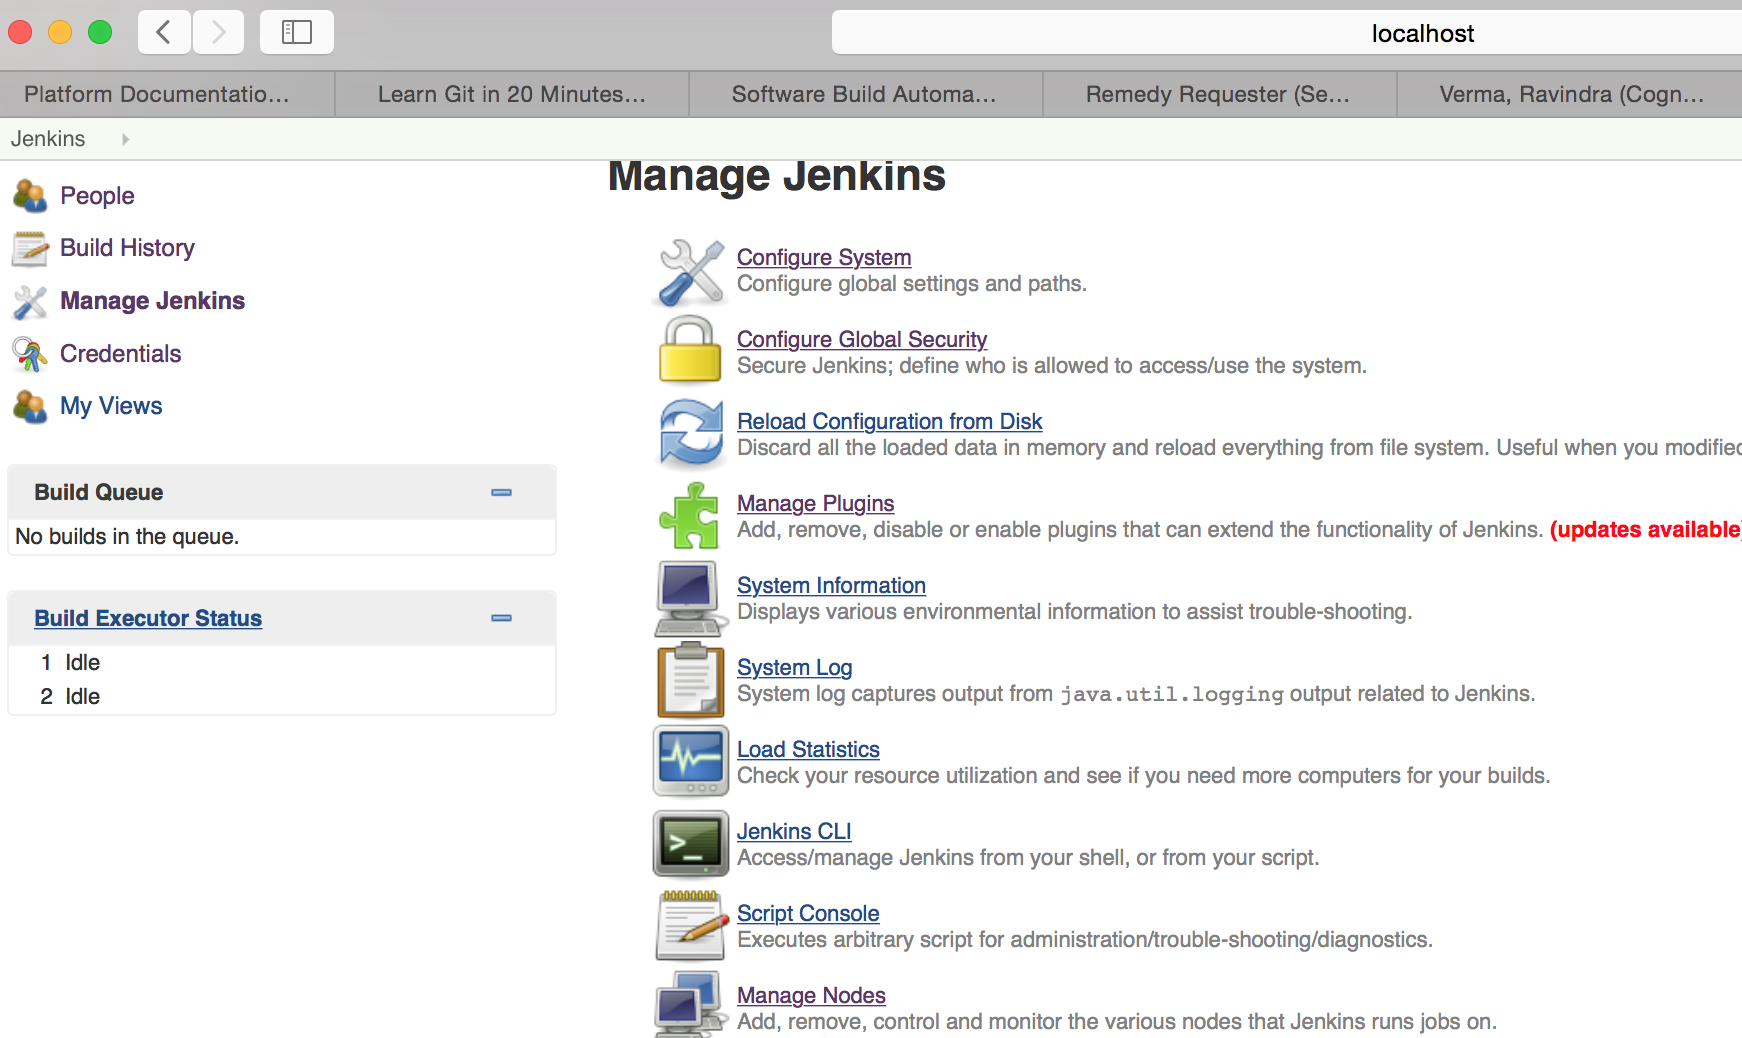This screenshot has height=1038, width=1742.
Task: Open Configure Global Security link
Action: tap(862, 340)
